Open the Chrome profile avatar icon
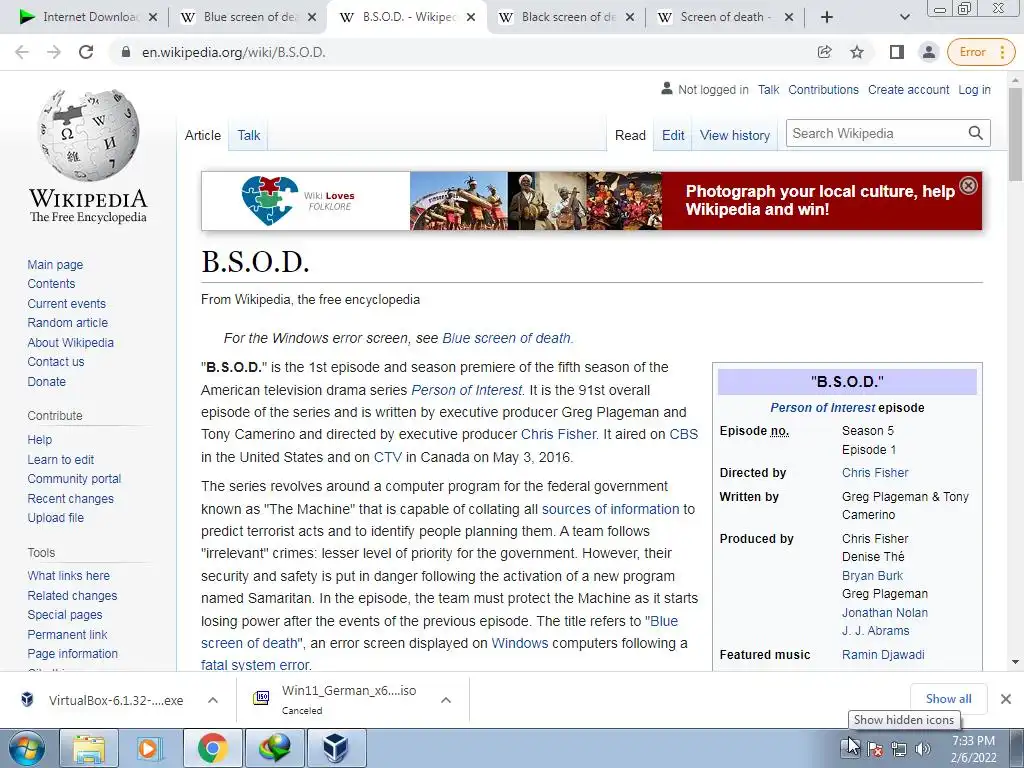The width and height of the screenshot is (1024, 768). [x=929, y=52]
